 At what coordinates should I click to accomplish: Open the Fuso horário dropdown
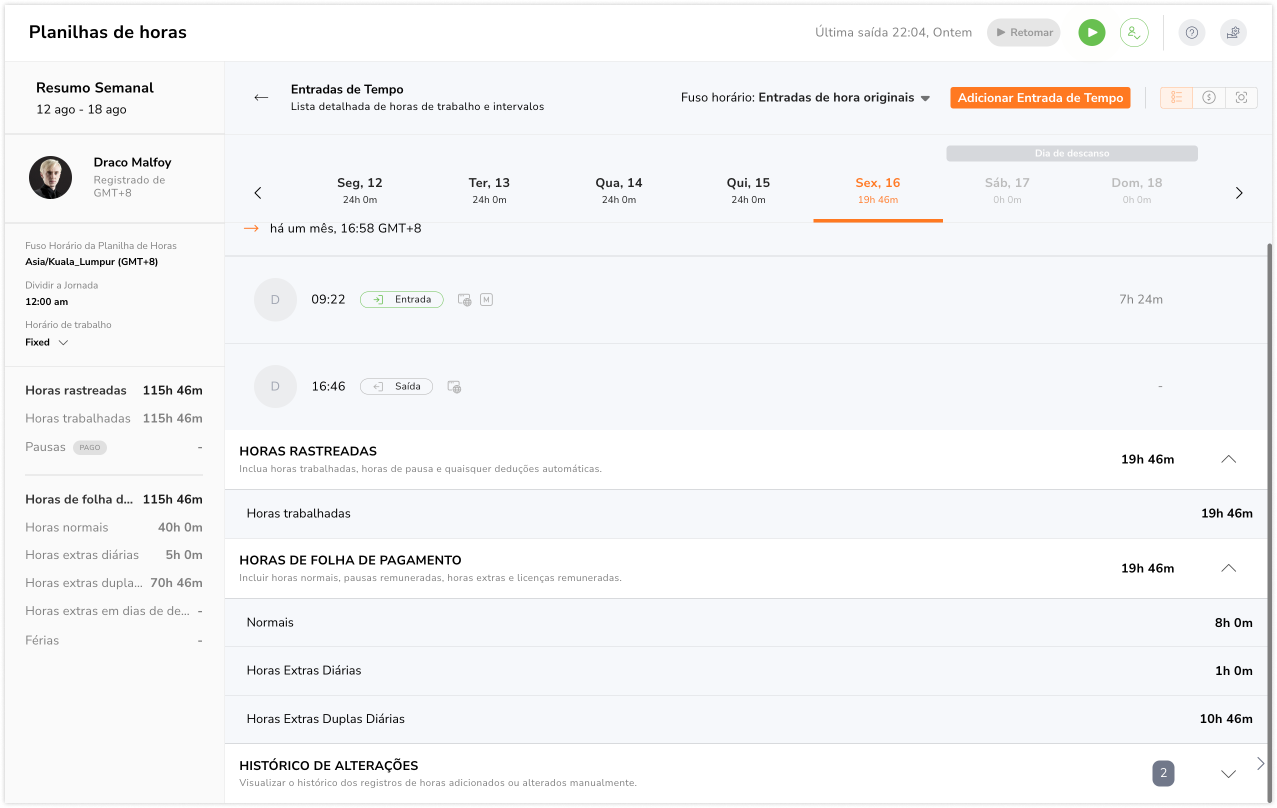(806, 98)
